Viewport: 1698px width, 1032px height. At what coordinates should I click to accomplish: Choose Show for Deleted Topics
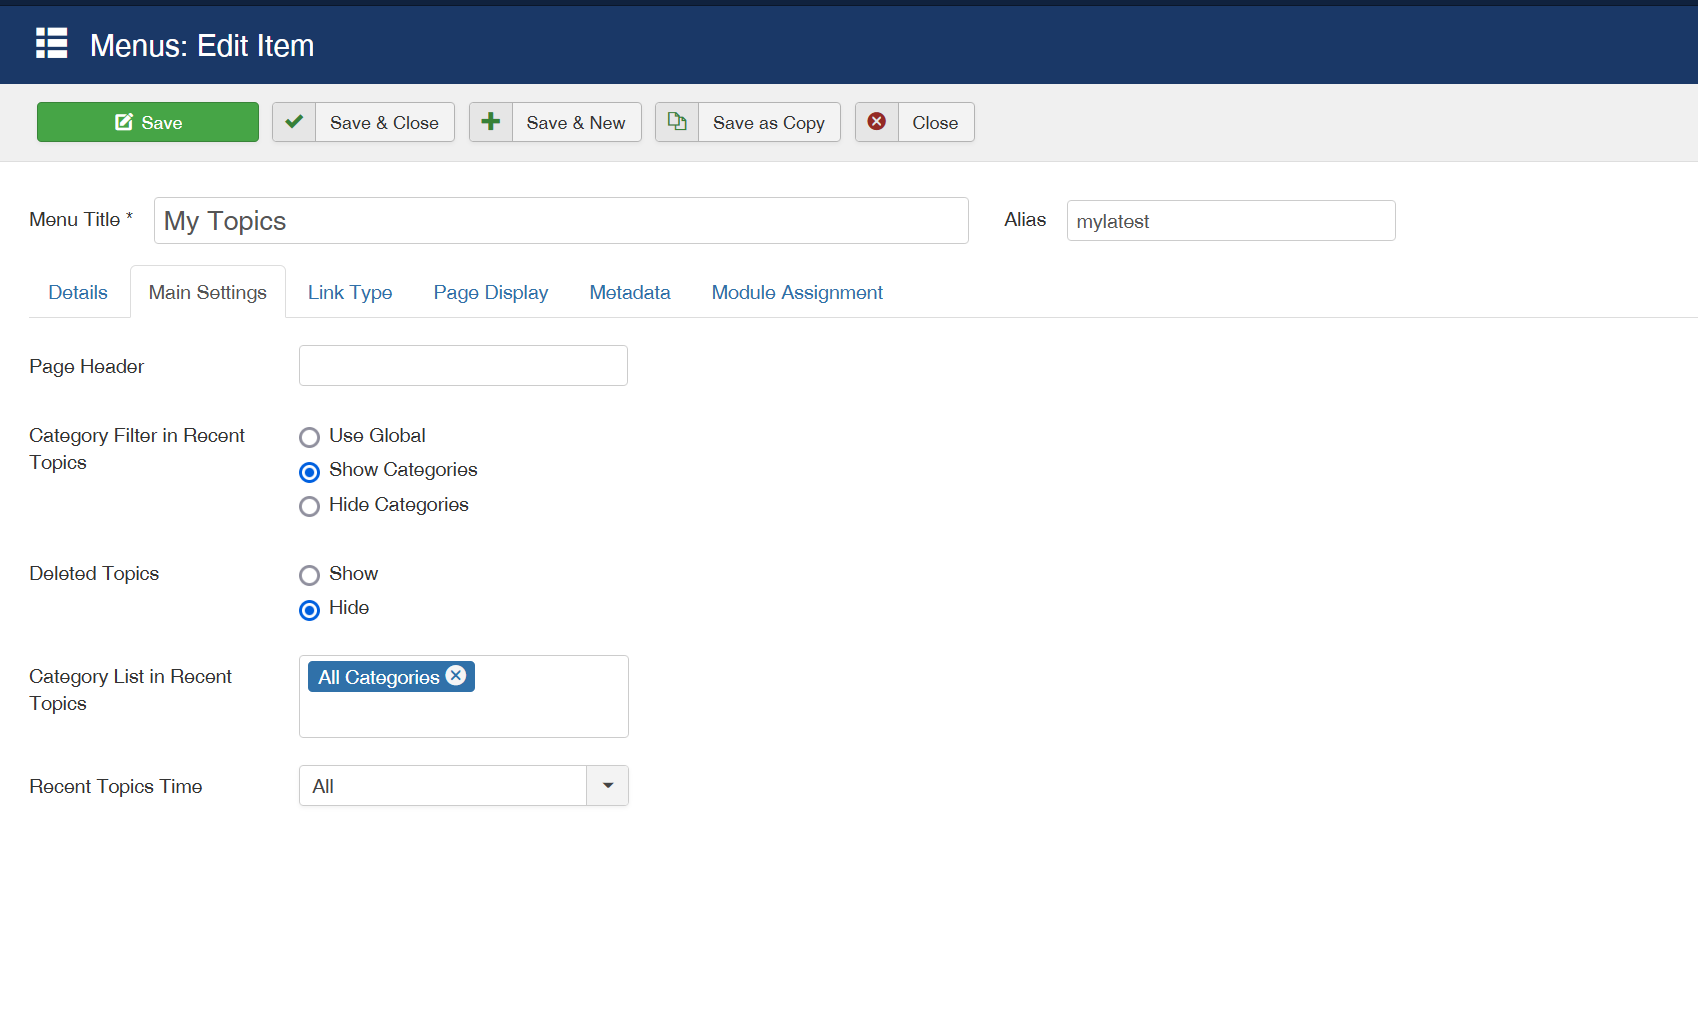point(310,575)
